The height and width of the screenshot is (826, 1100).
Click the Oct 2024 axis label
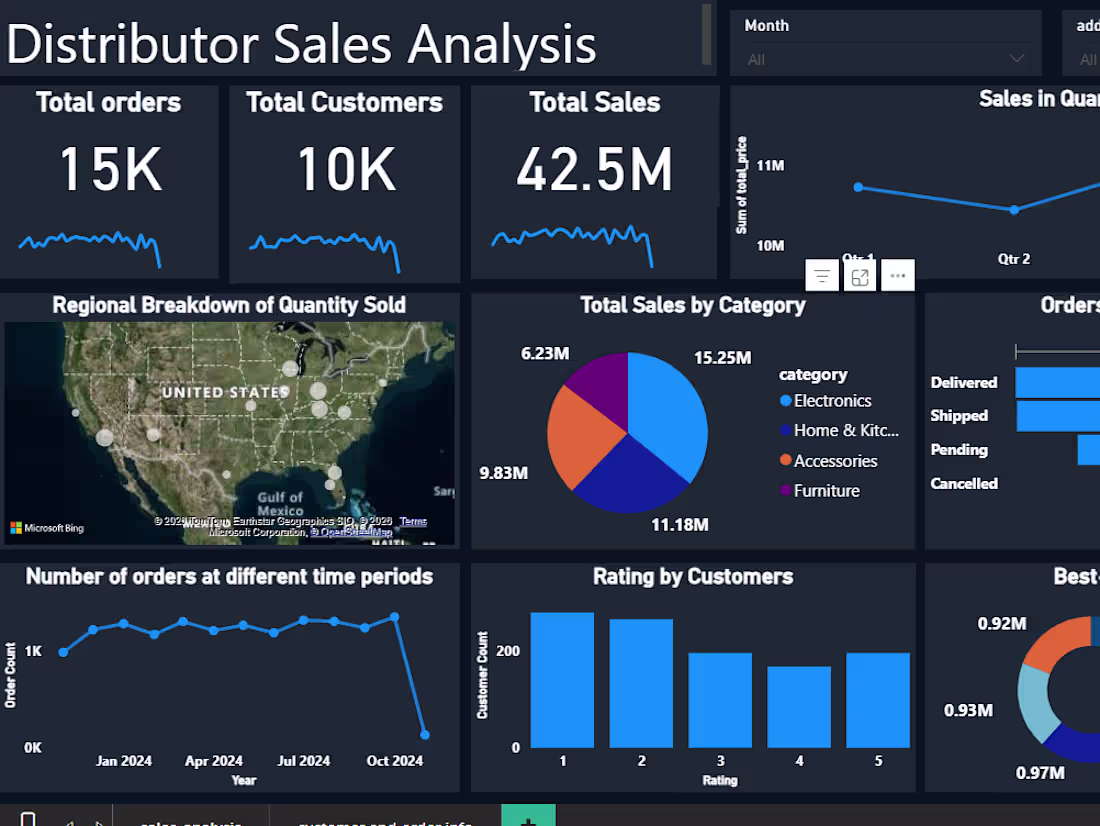(x=394, y=761)
